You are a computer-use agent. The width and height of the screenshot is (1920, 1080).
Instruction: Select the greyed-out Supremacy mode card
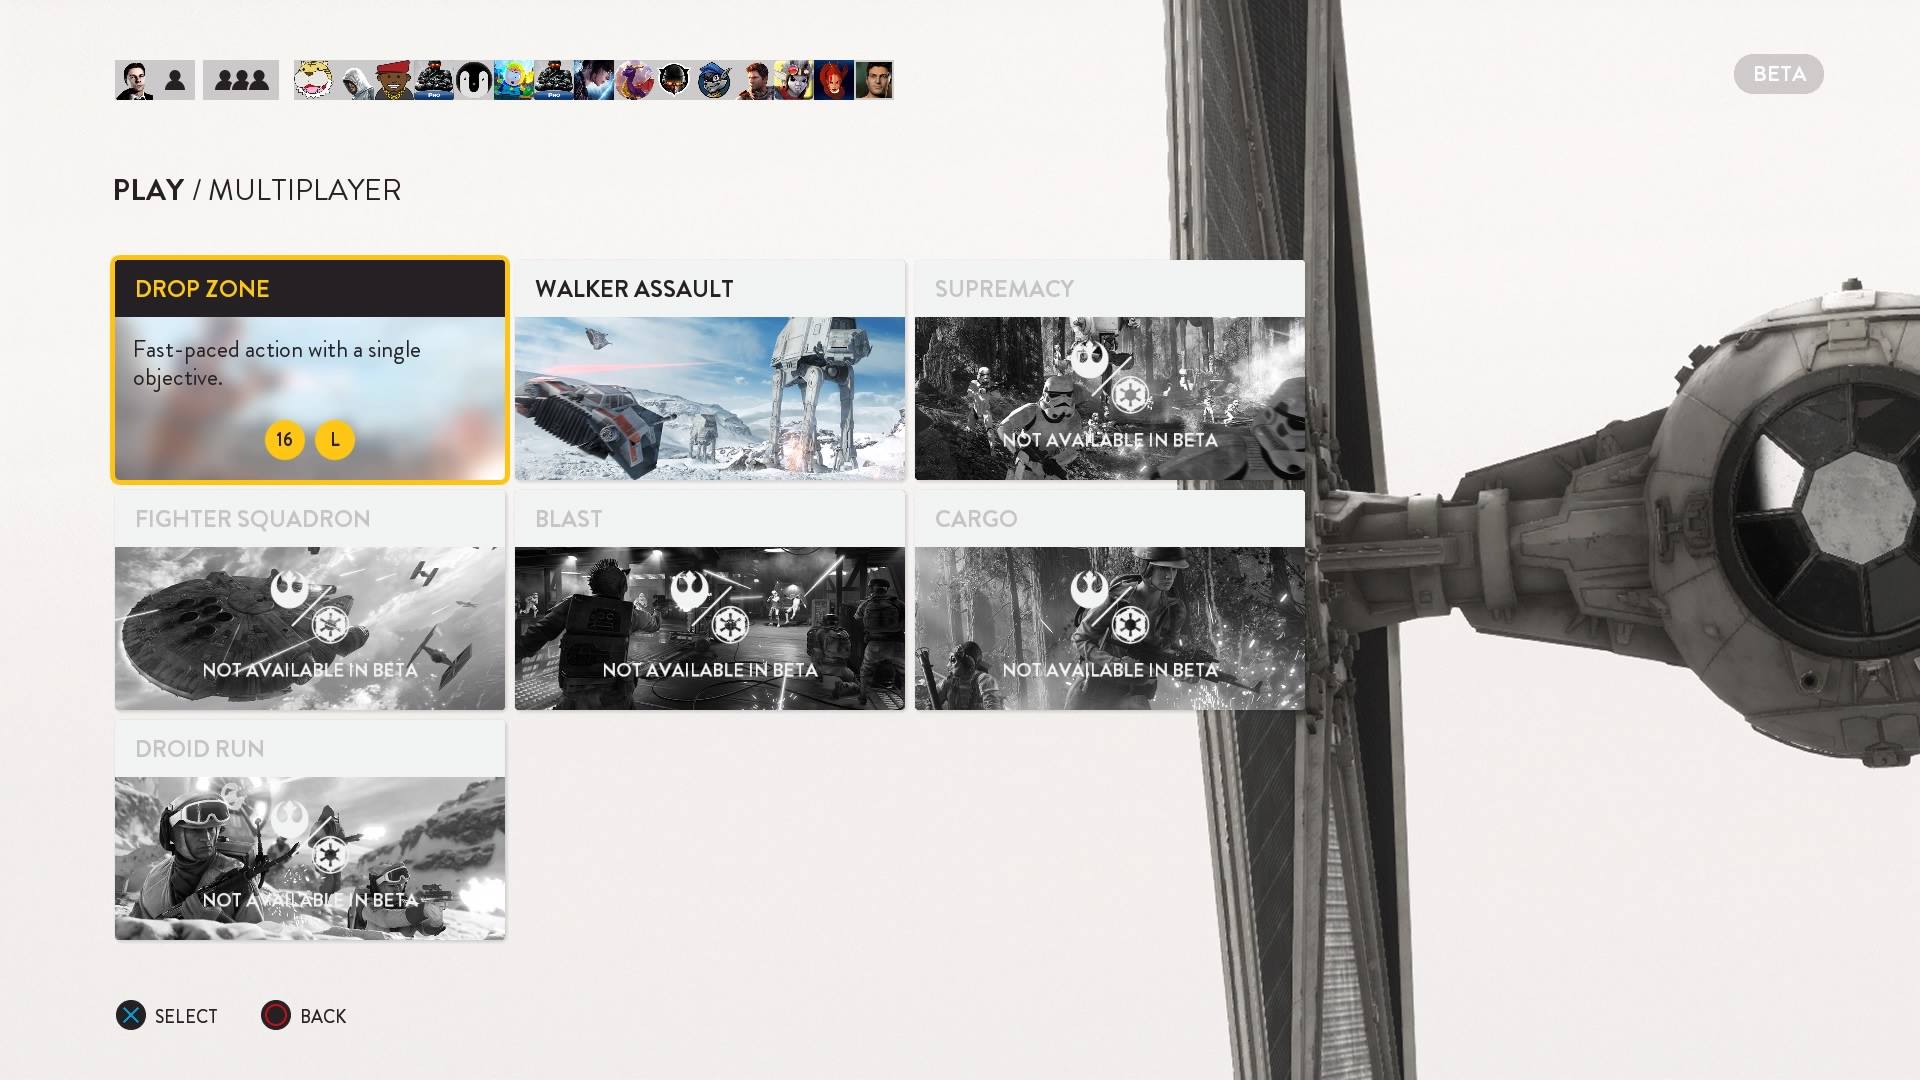tap(1110, 370)
